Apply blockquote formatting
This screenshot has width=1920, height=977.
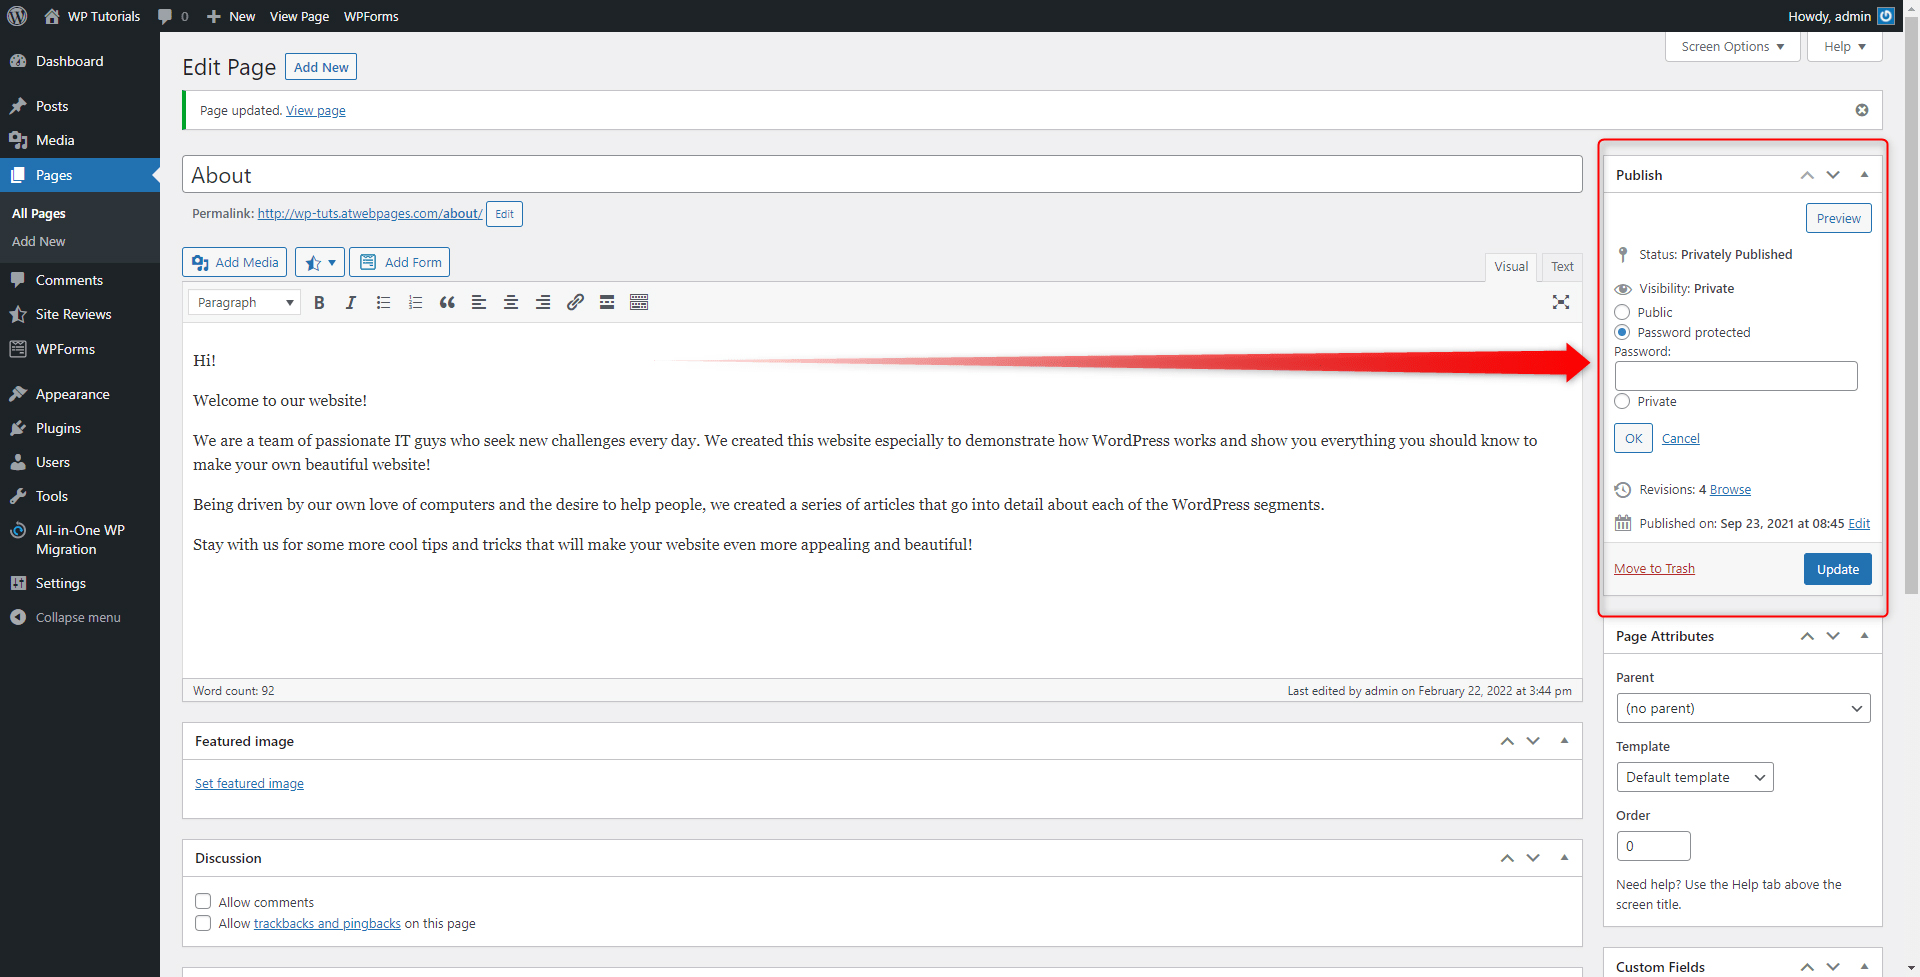447,302
